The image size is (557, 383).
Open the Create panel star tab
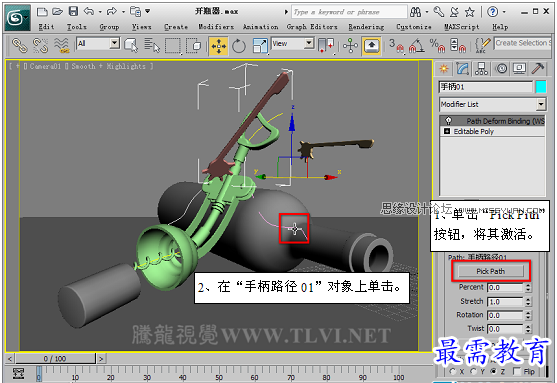tap(444, 69)
